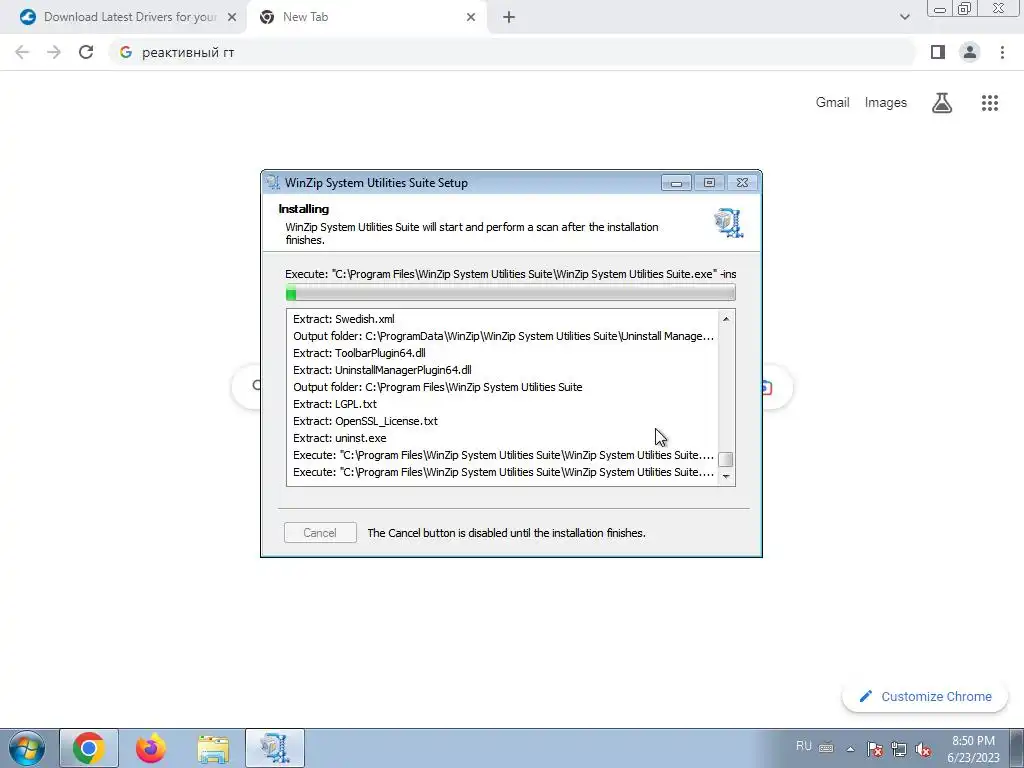Click Google lens camera icon in search box
The width and height of the screenshot is (1024, 768).
click(766, 388)
